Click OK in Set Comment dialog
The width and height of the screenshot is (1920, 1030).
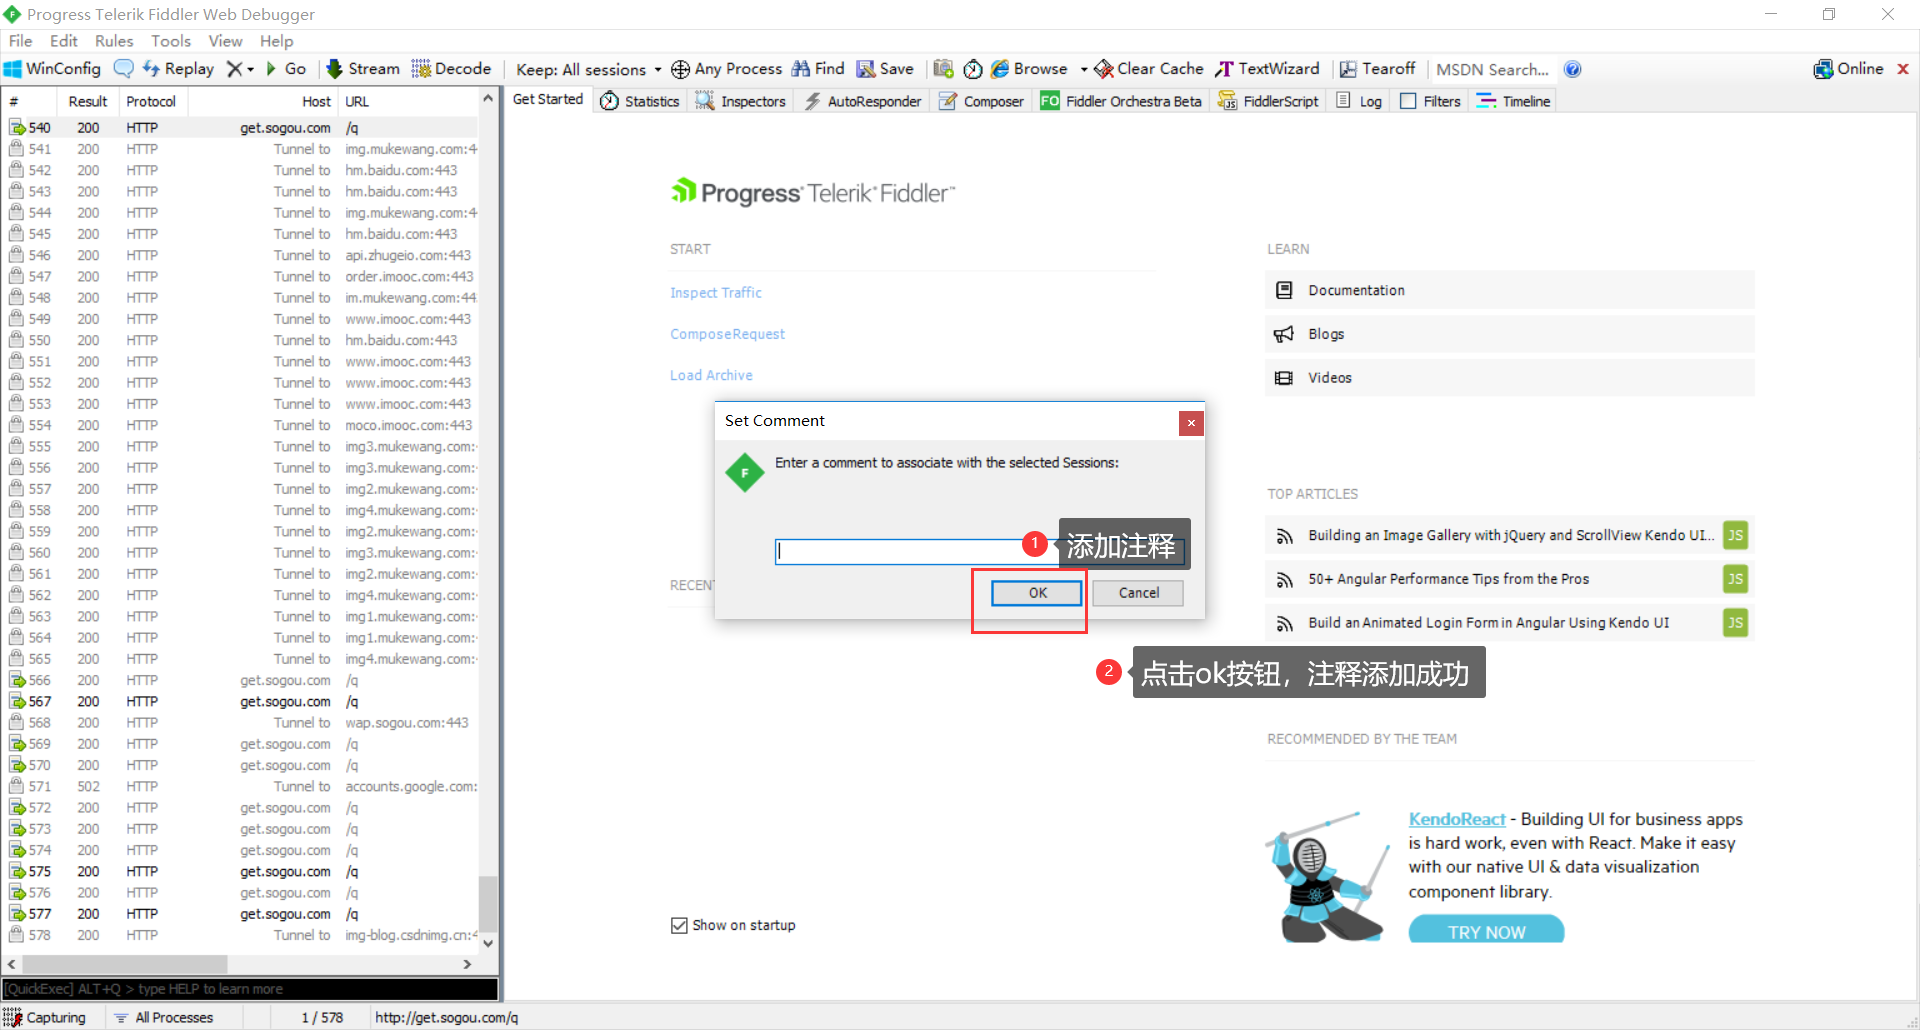click(x=1037, y=593)
